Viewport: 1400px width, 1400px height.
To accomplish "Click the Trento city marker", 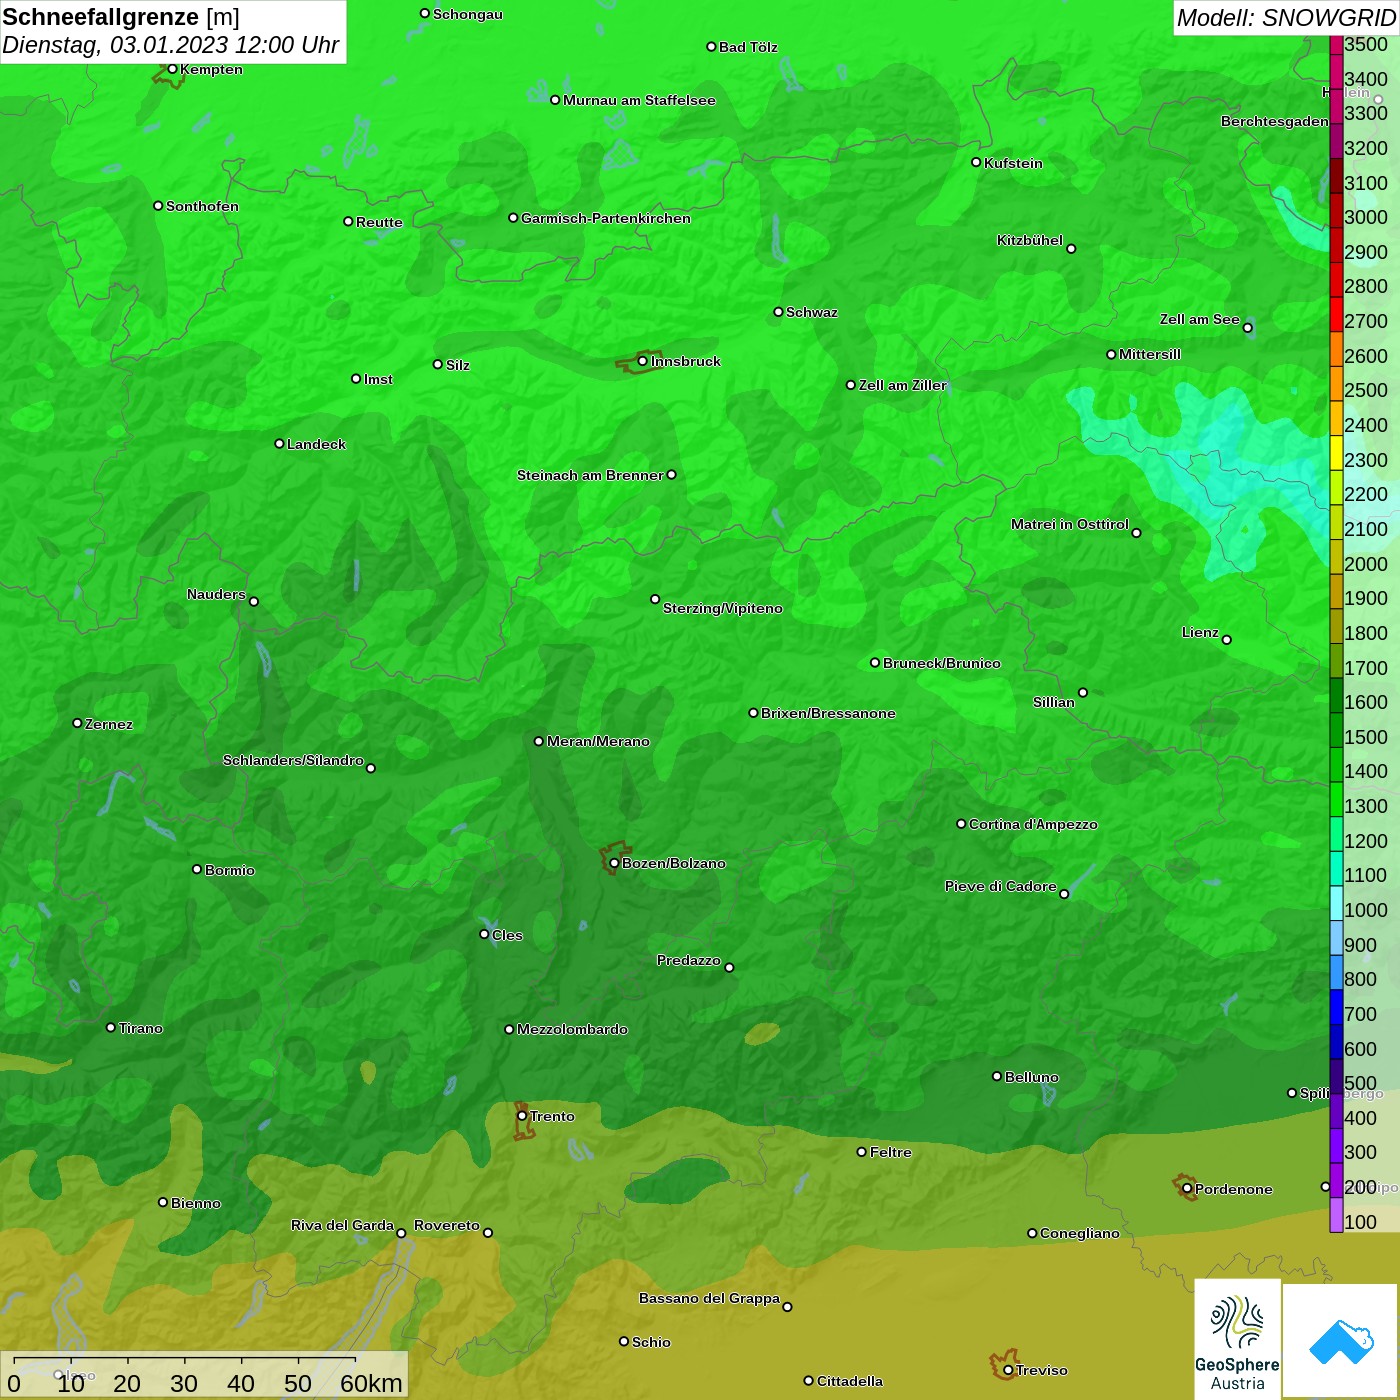I will coord(522,1116).
